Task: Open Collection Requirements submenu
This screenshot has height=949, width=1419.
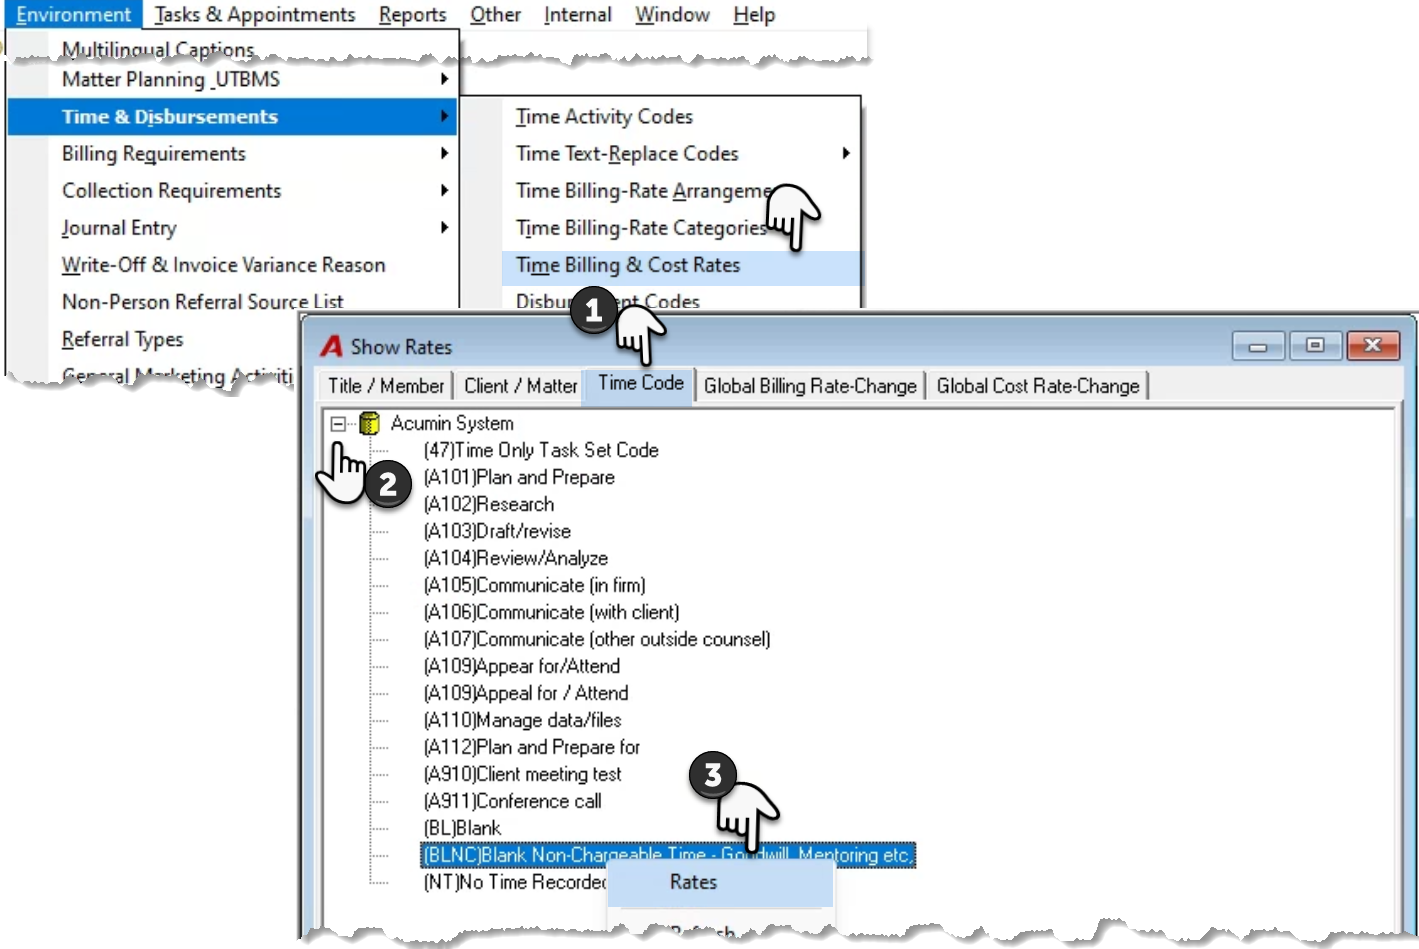Action: (232, 190)
